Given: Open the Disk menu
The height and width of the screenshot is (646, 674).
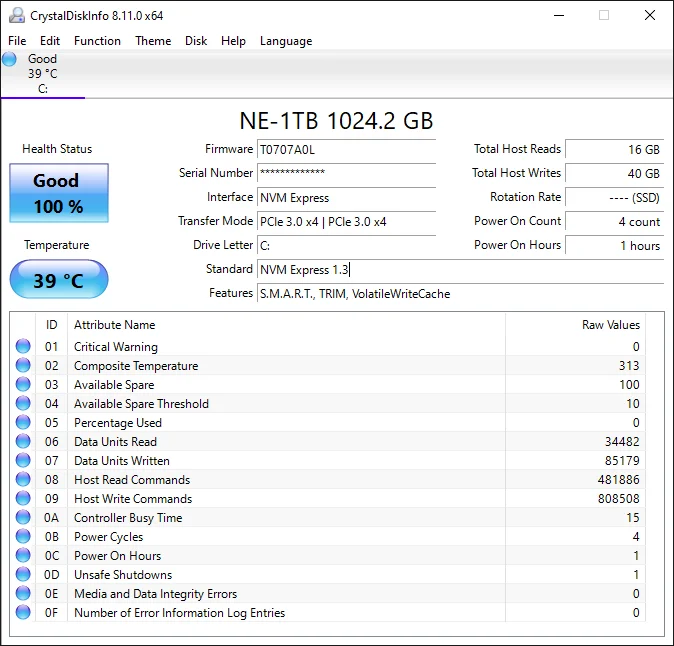Looking at the screenshot, I should coord(196,41).
